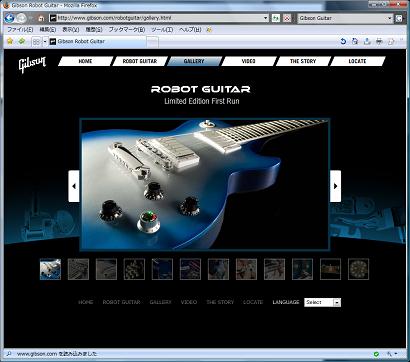Viewport: 410px width, 362px height.
Task: Click the magnifier icon in the status bar
Action: [9, 354]
